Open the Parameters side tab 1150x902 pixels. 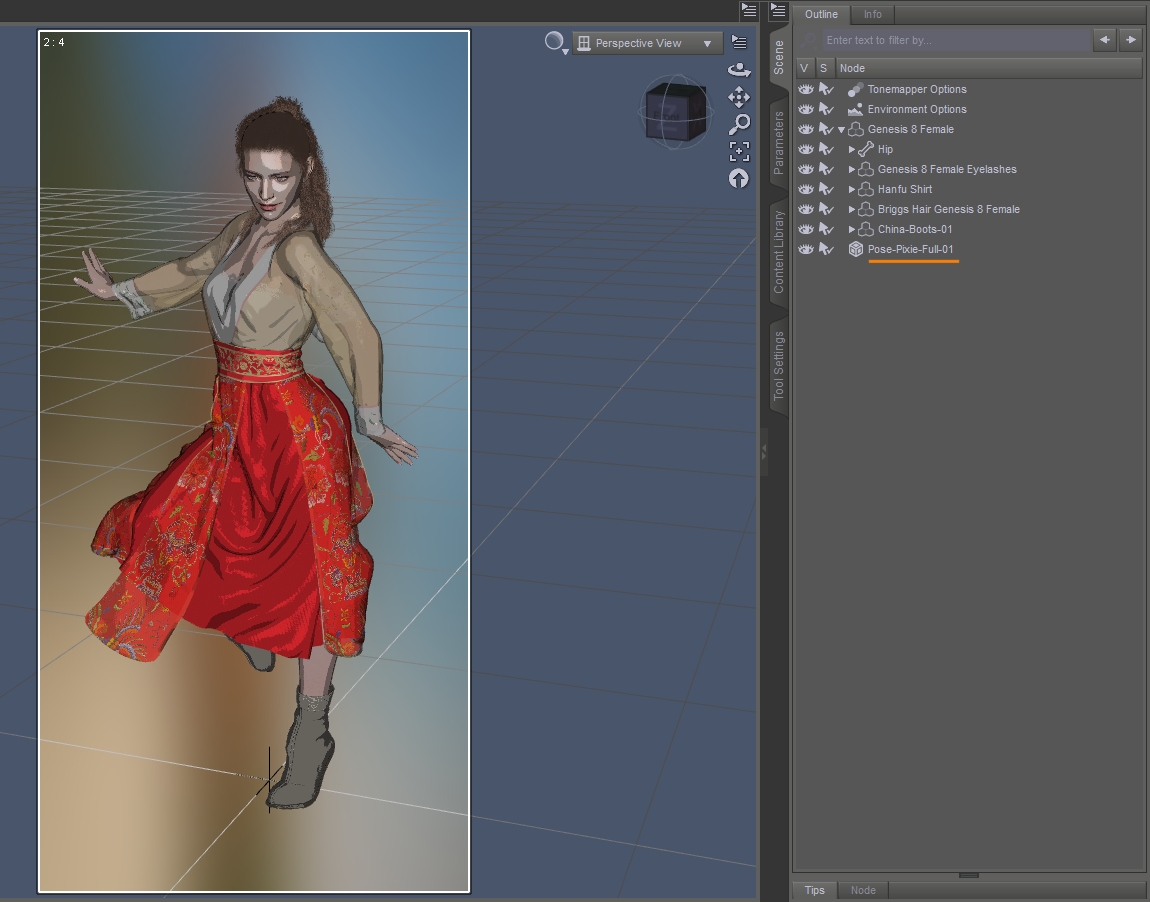778,143
